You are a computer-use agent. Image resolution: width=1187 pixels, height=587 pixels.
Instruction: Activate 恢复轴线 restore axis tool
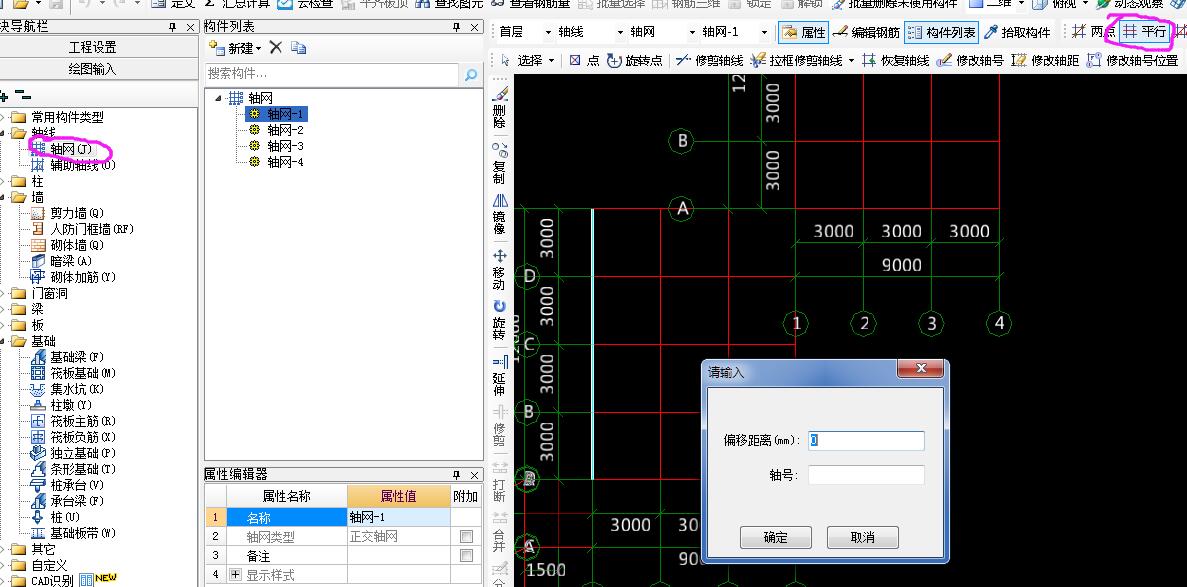tap(895, 60)
